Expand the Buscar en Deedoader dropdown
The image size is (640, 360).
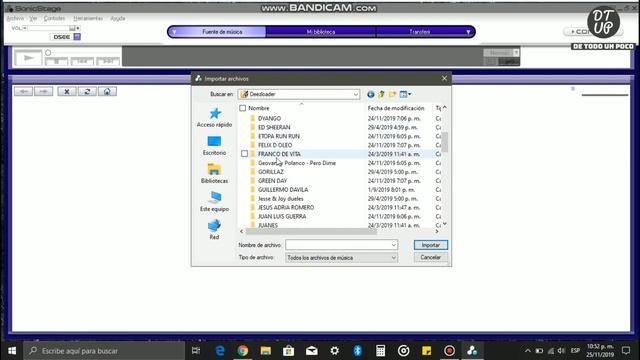click(356, 94)
